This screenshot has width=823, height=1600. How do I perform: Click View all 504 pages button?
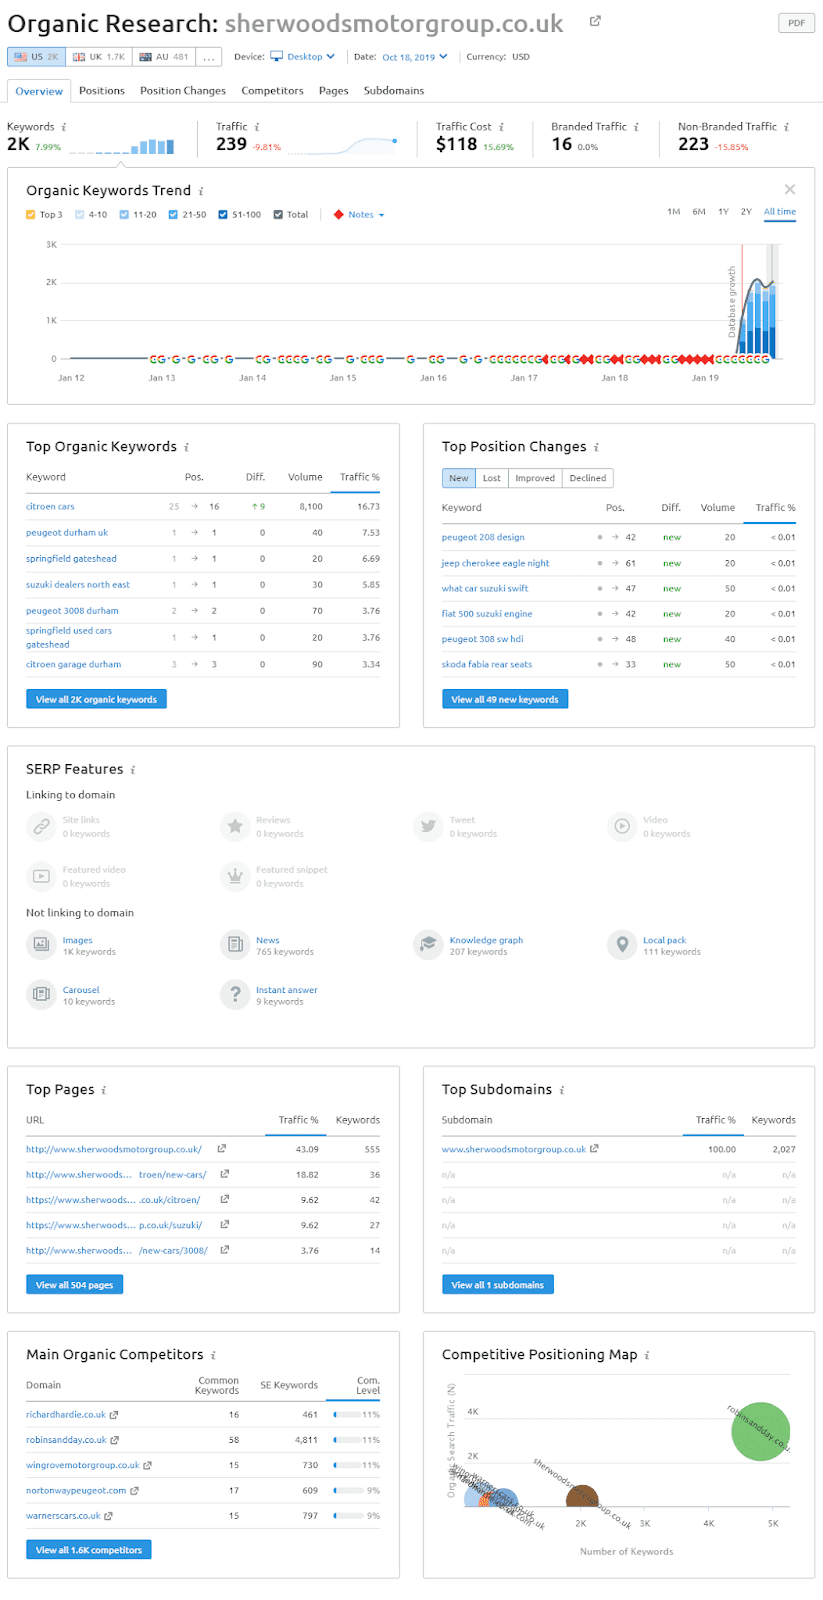click(x=74, y=1285)
